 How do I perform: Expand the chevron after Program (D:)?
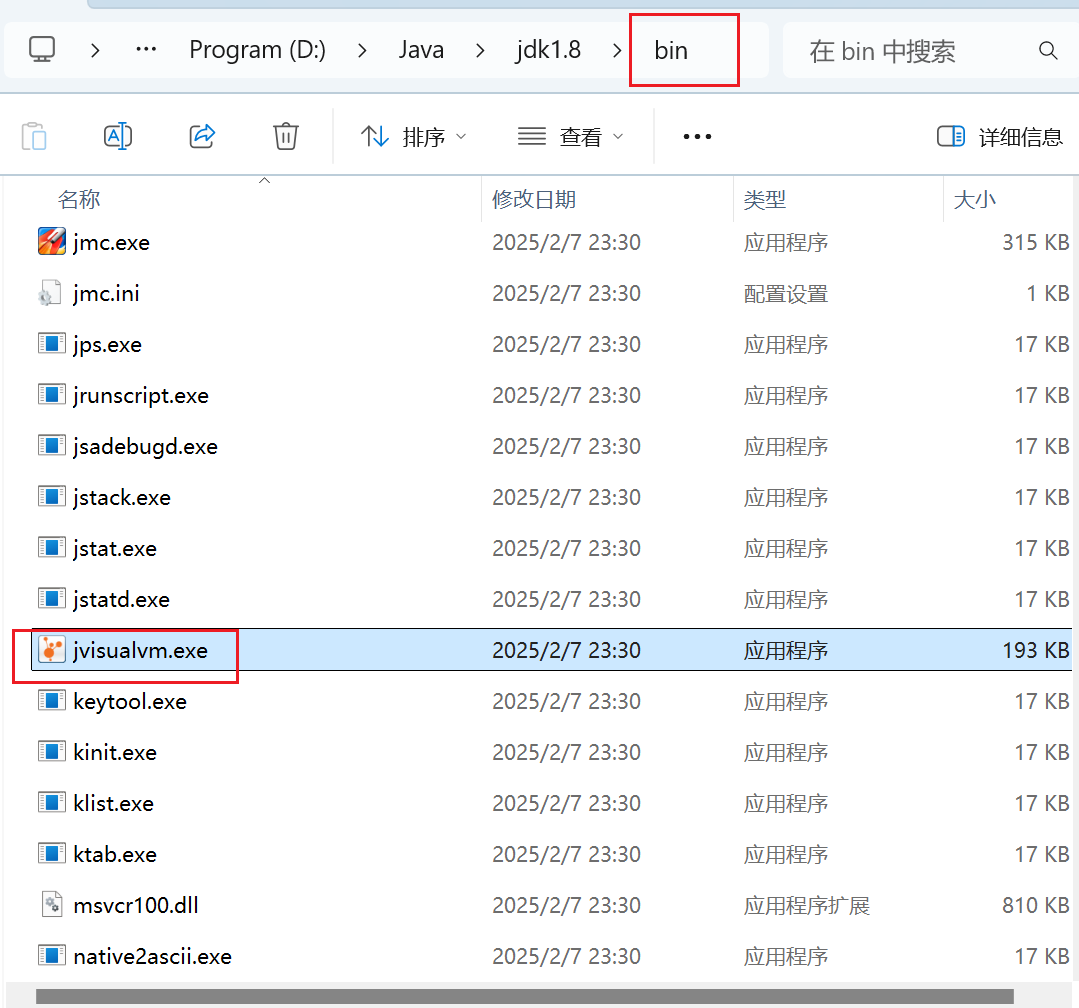click(363, 50)
